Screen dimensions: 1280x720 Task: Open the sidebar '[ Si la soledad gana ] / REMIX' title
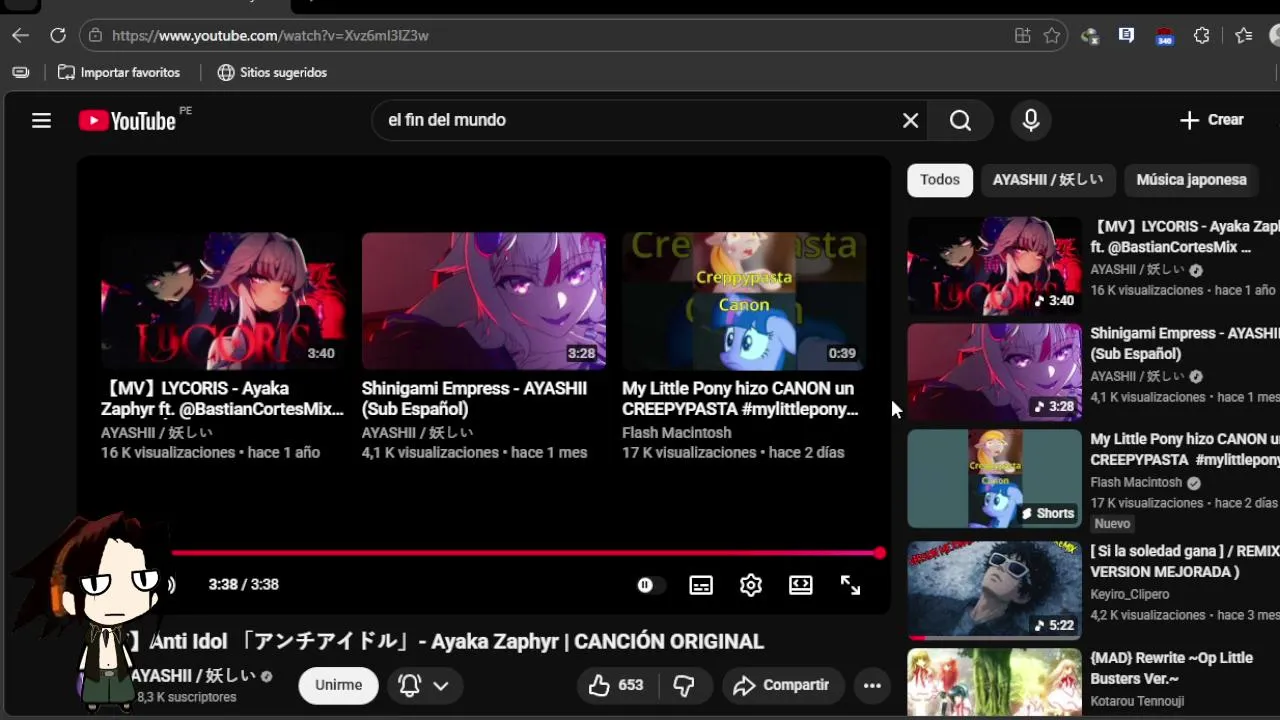coord(1185,562)
